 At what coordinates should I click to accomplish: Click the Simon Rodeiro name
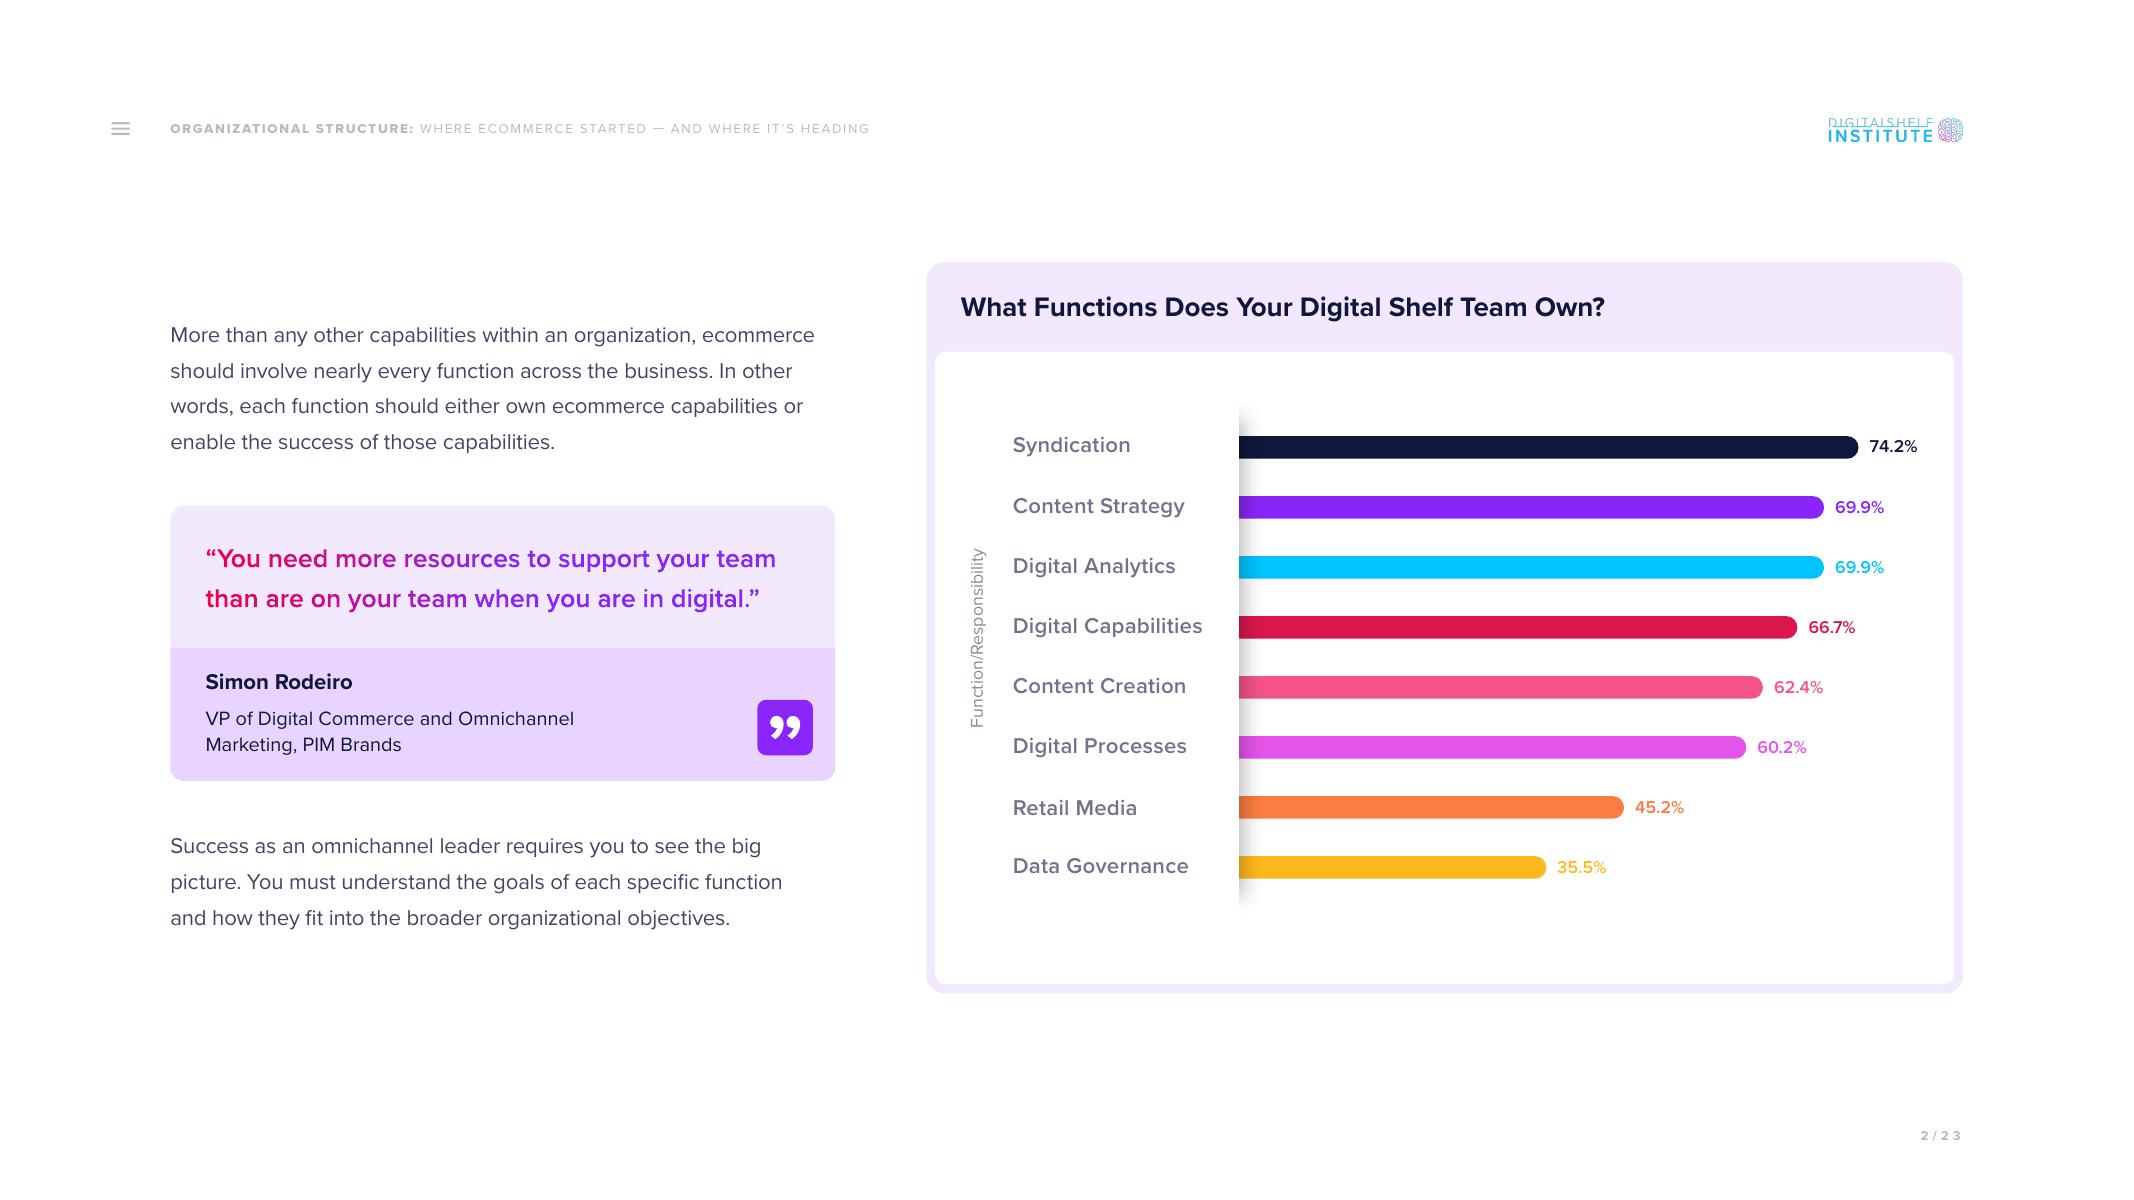[279, 682]
